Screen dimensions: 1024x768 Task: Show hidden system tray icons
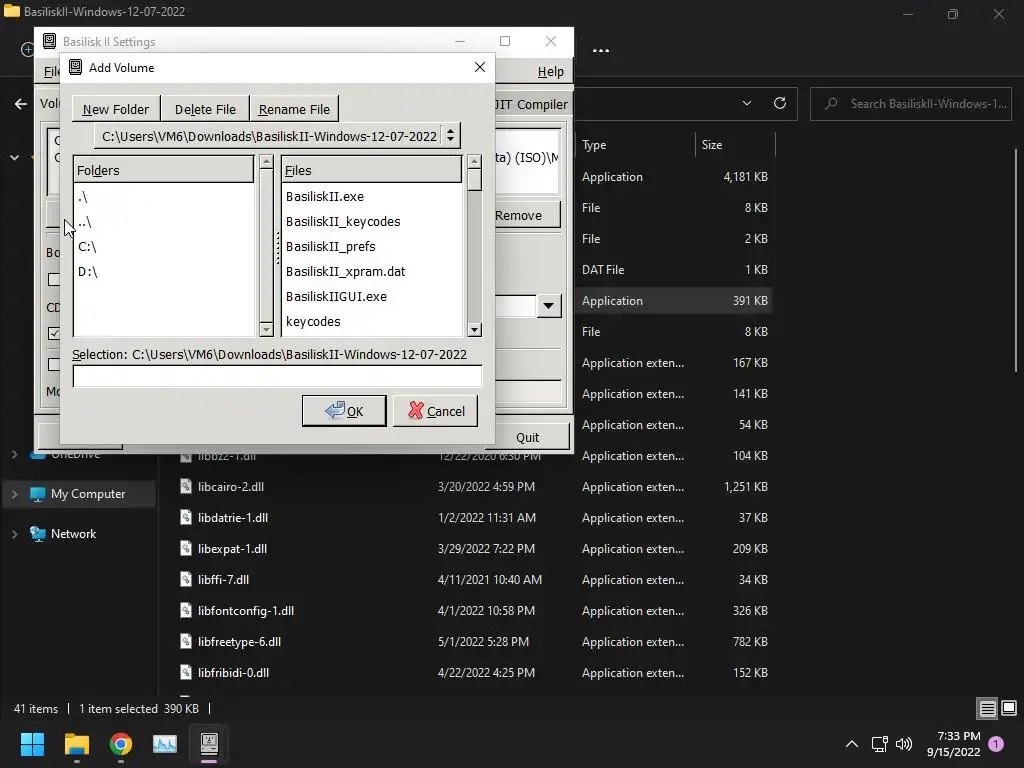(852, 743)
